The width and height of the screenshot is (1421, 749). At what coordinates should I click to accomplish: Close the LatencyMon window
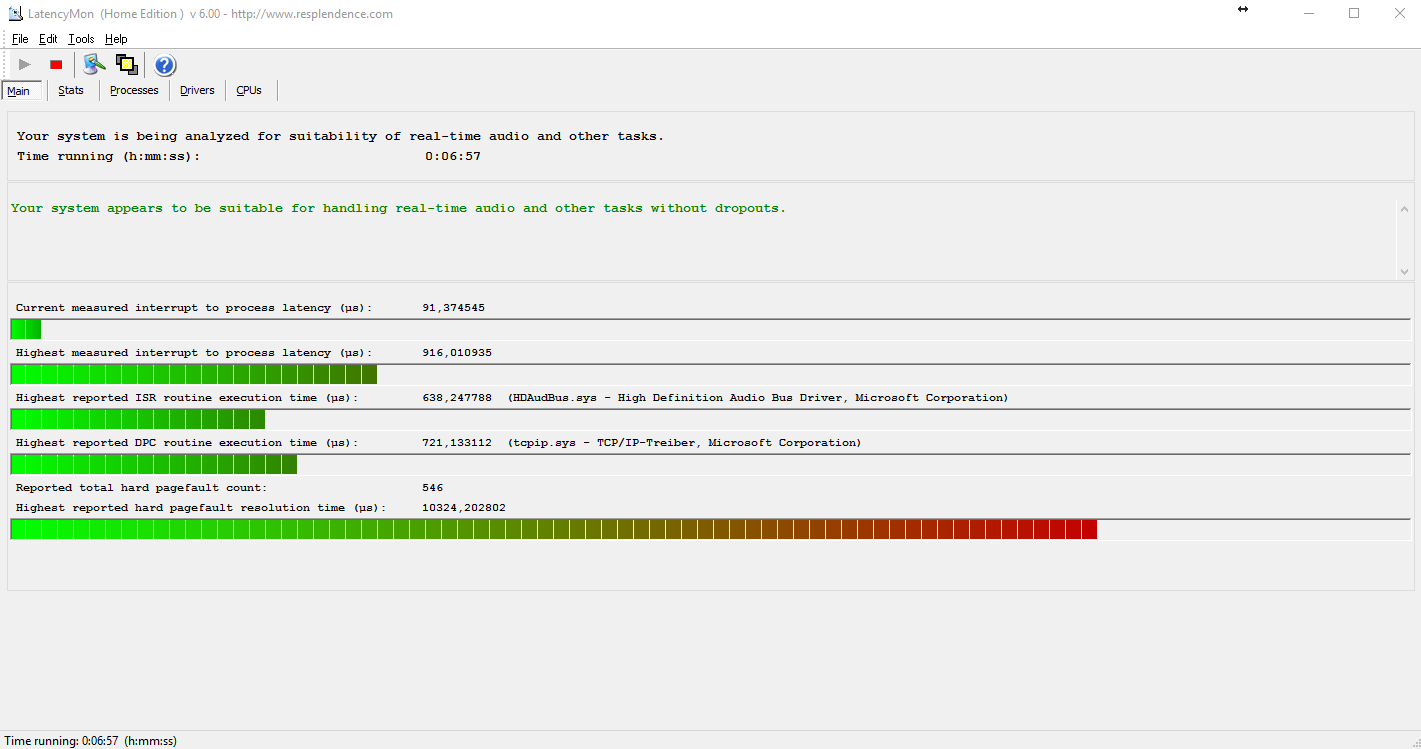pyautogui.click(x=1399, y=13)
